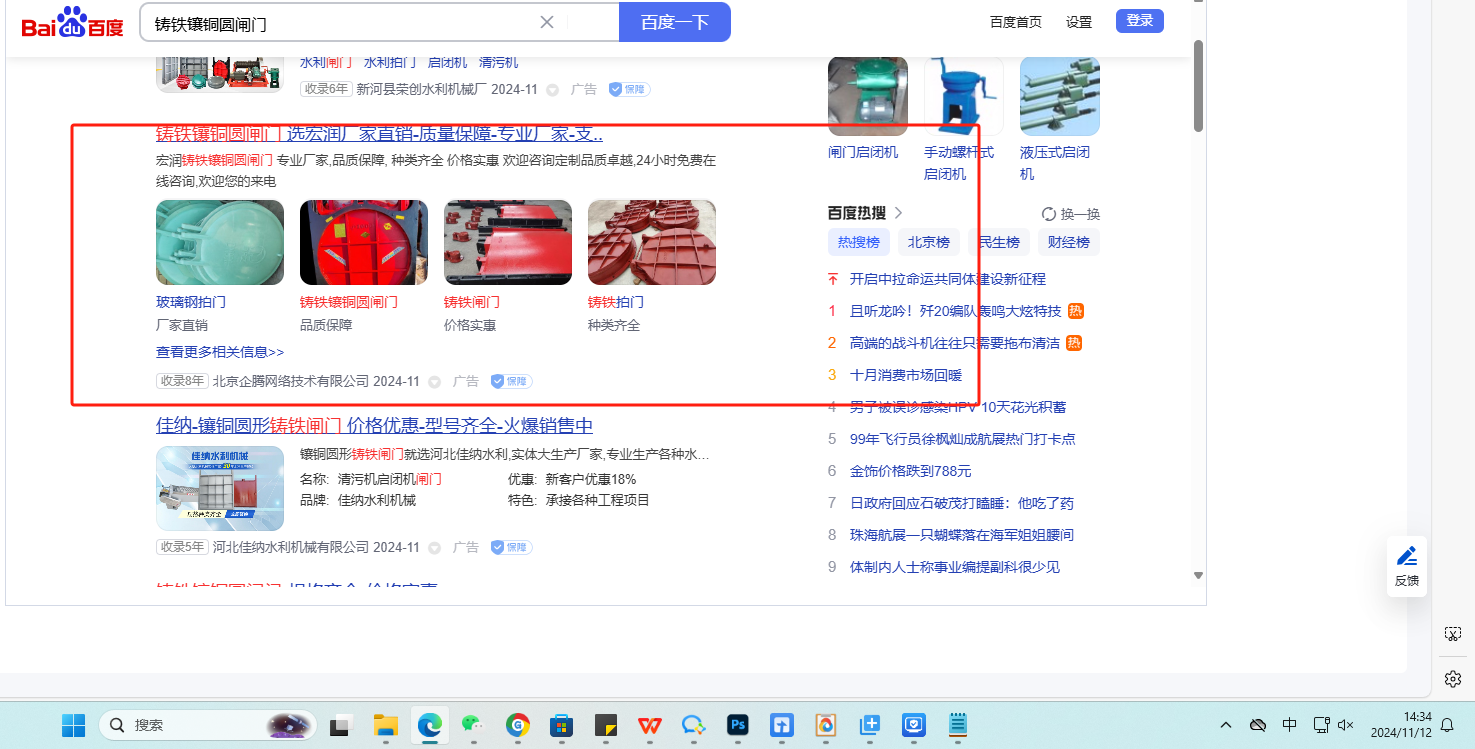Open Photoshop from the taskbar
Screen dimensions: 1475x749
click(x=738, y=725)
